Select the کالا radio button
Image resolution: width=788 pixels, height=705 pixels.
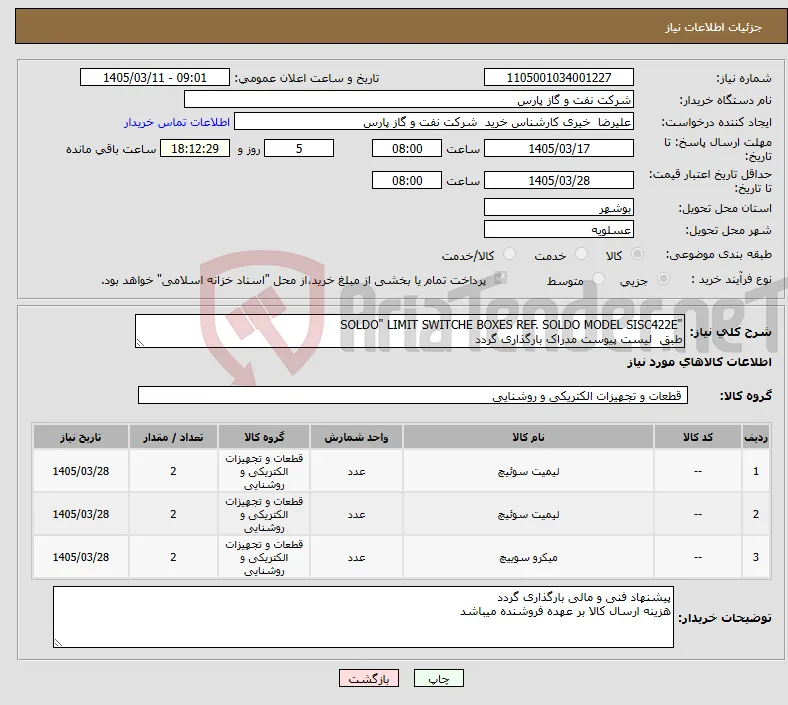(x=637, y=254)
